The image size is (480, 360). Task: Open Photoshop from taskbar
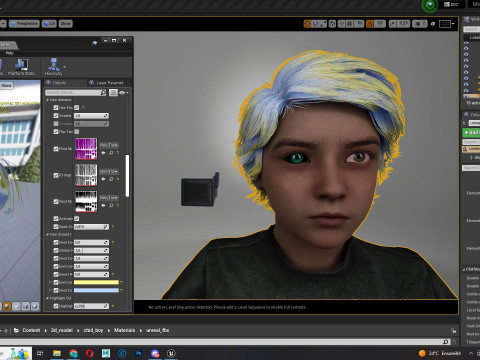[x=139, y=353]
